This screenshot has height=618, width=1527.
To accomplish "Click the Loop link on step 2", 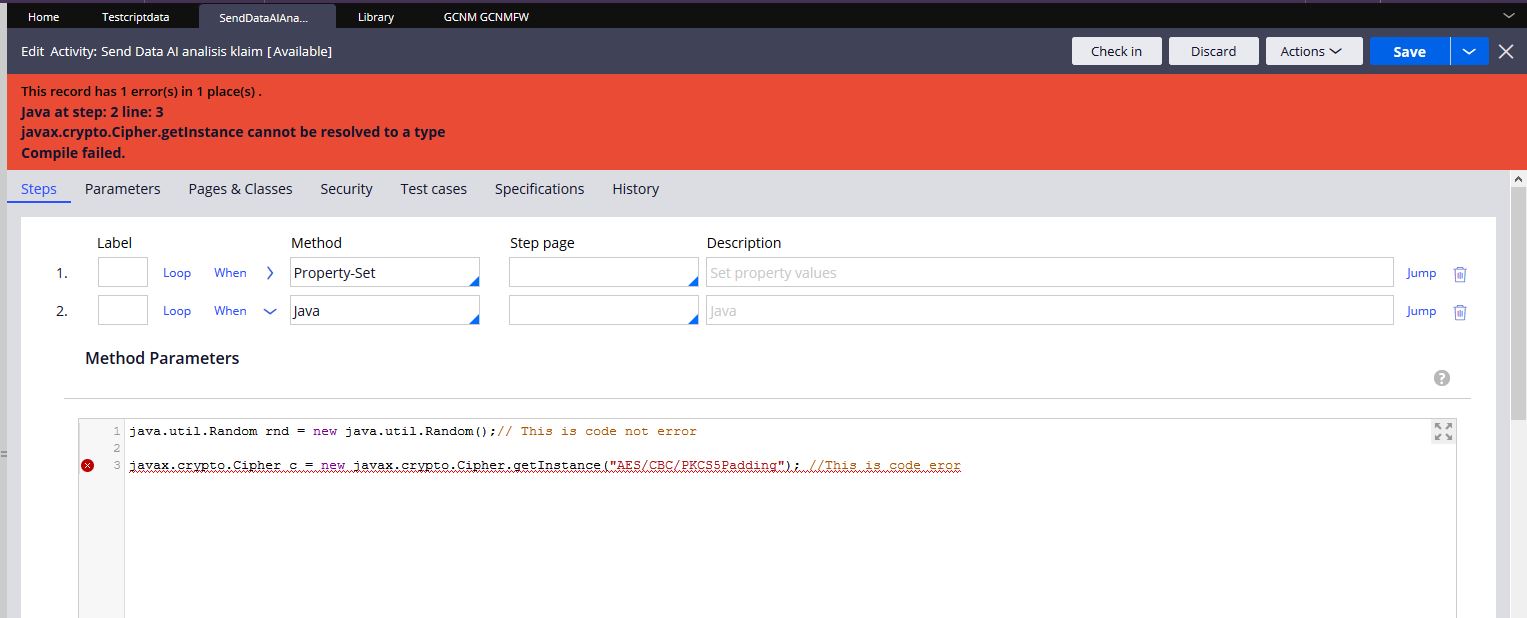I will [176, 311].
